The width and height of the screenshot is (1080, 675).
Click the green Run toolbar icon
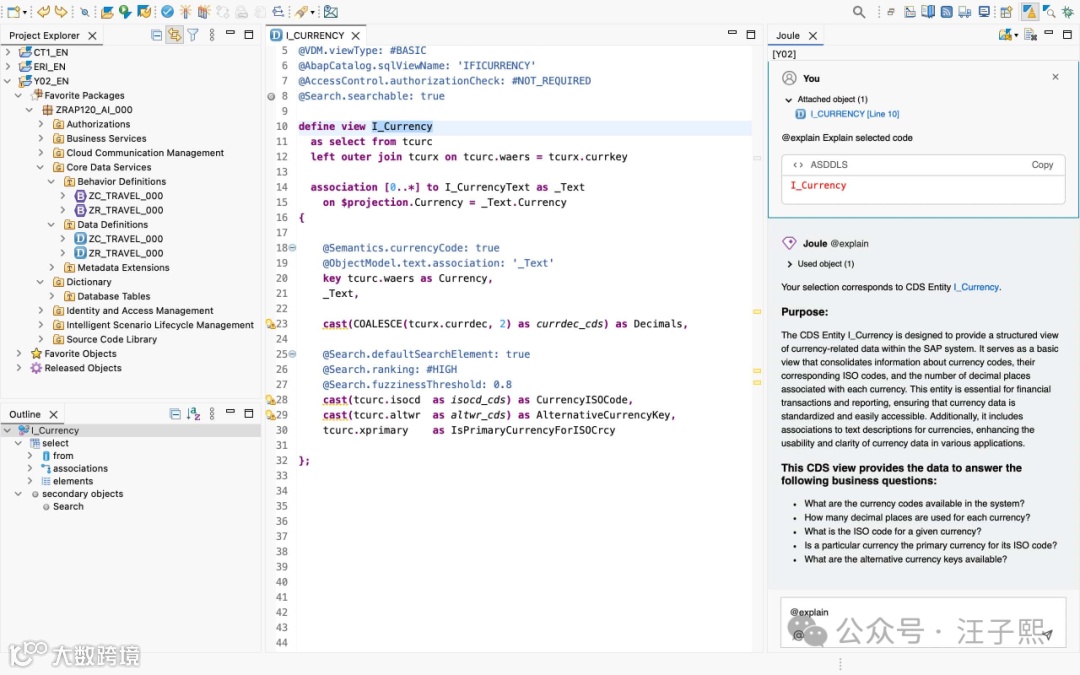pyautogui.click(x=125, y=12)
